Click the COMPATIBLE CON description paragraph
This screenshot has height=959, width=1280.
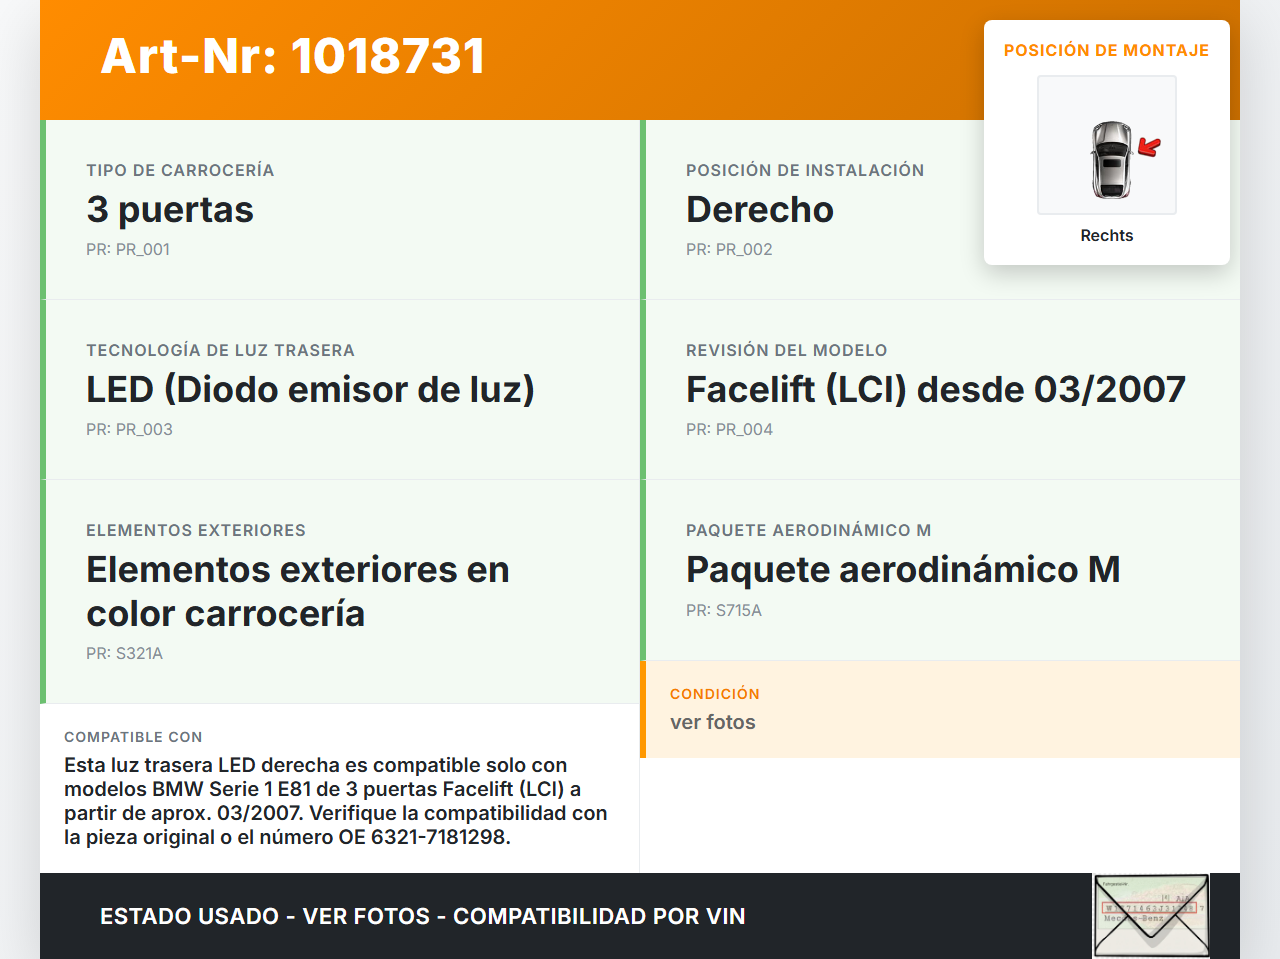pyautogui.click(x=335, y=801)
